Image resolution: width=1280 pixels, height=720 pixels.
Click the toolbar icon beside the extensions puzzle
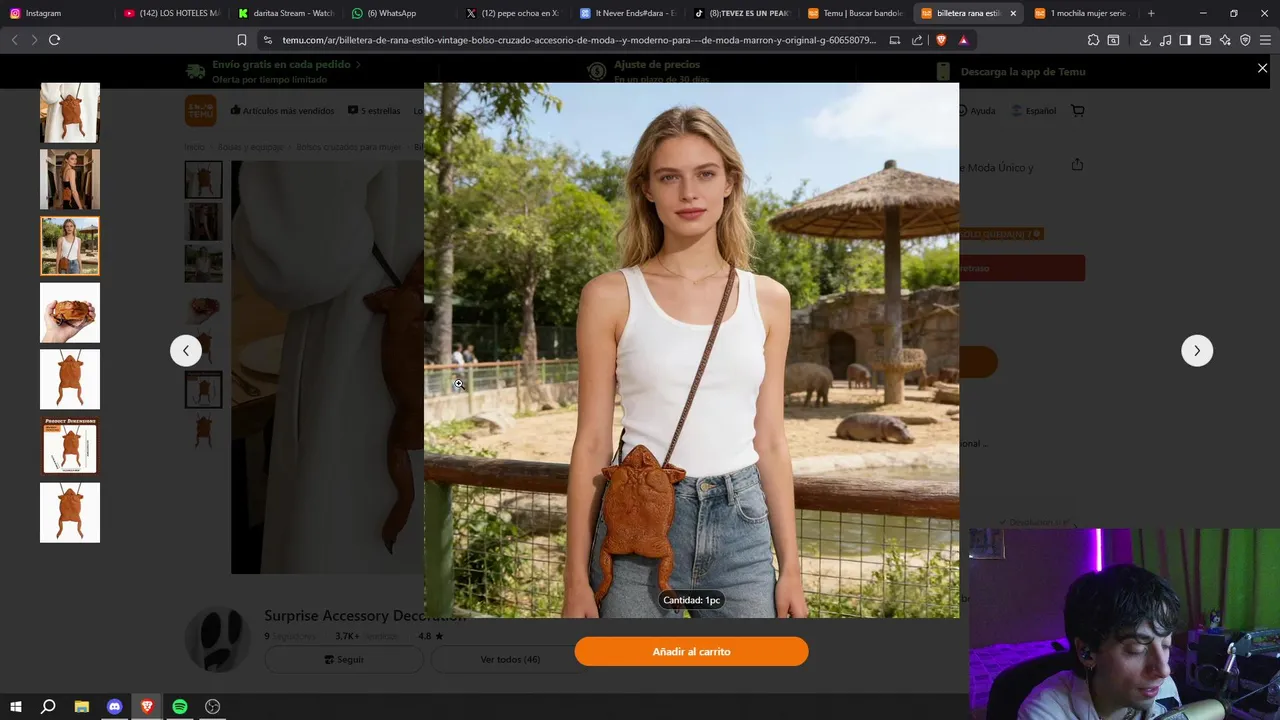1113,40
